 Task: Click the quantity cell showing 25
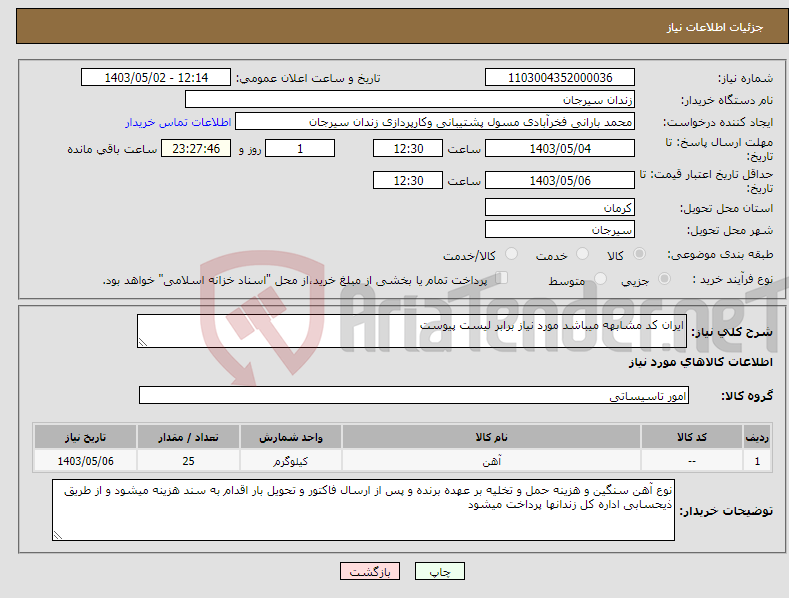click(188, 461)
